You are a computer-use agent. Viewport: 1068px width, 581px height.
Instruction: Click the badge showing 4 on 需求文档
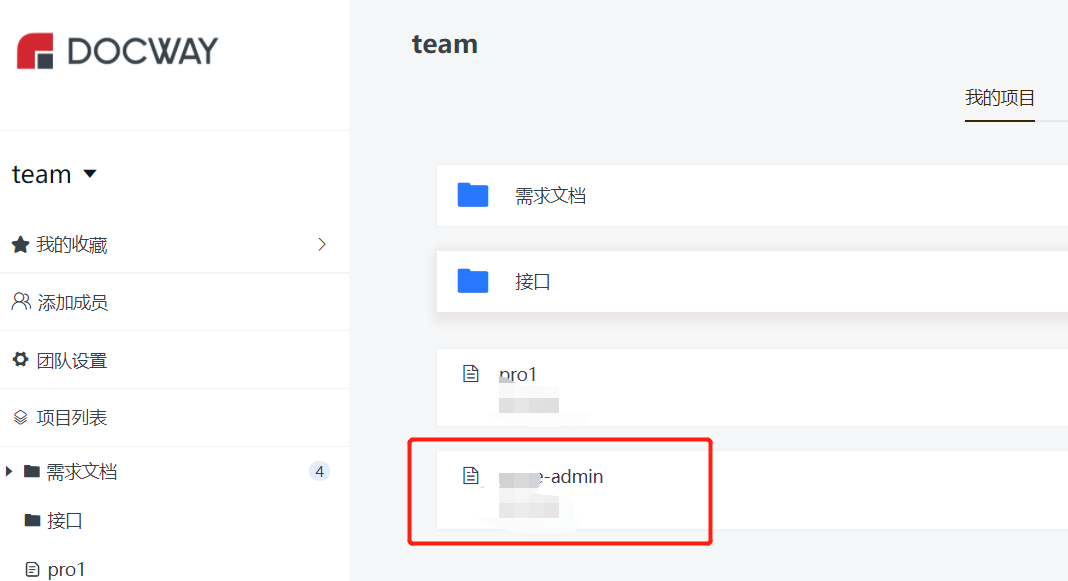pyautogui.click(x=320, y=470)
